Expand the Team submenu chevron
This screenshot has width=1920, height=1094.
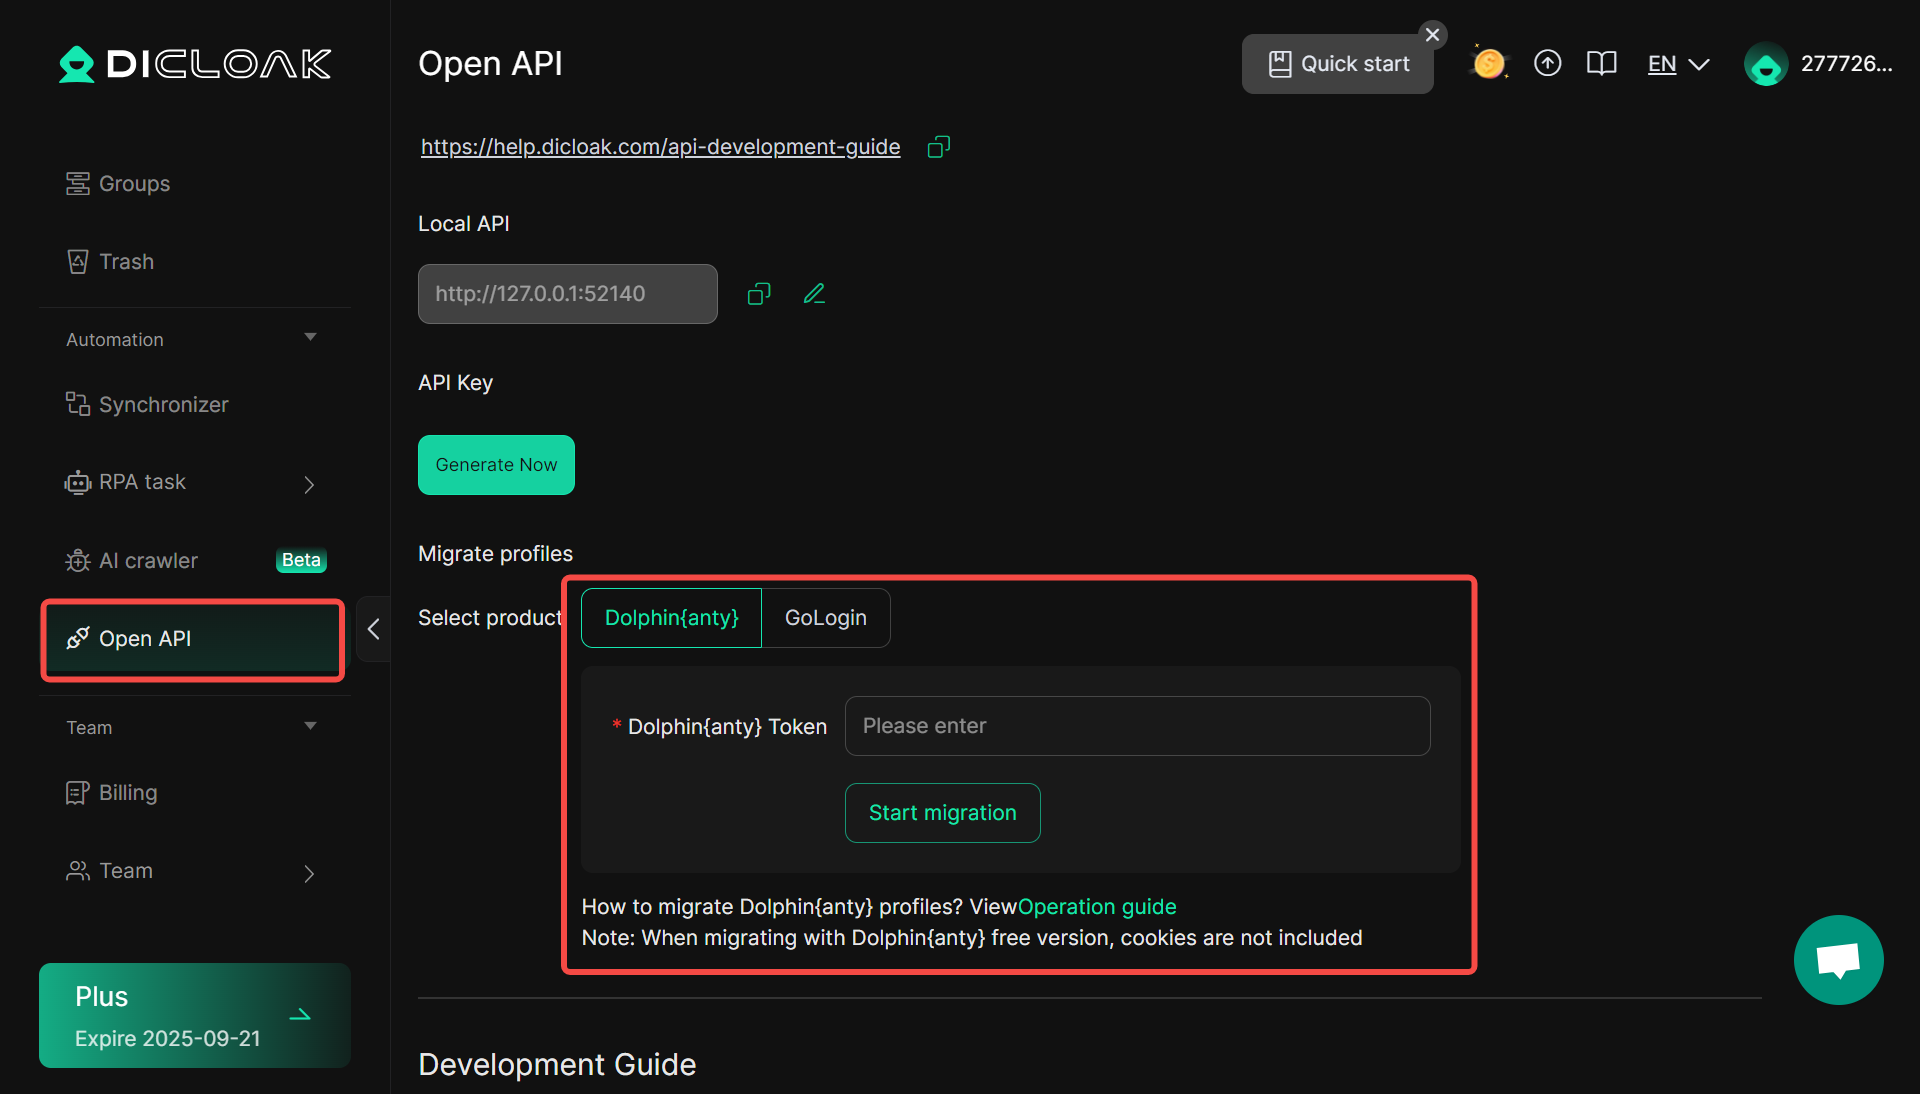pos(309,874)
